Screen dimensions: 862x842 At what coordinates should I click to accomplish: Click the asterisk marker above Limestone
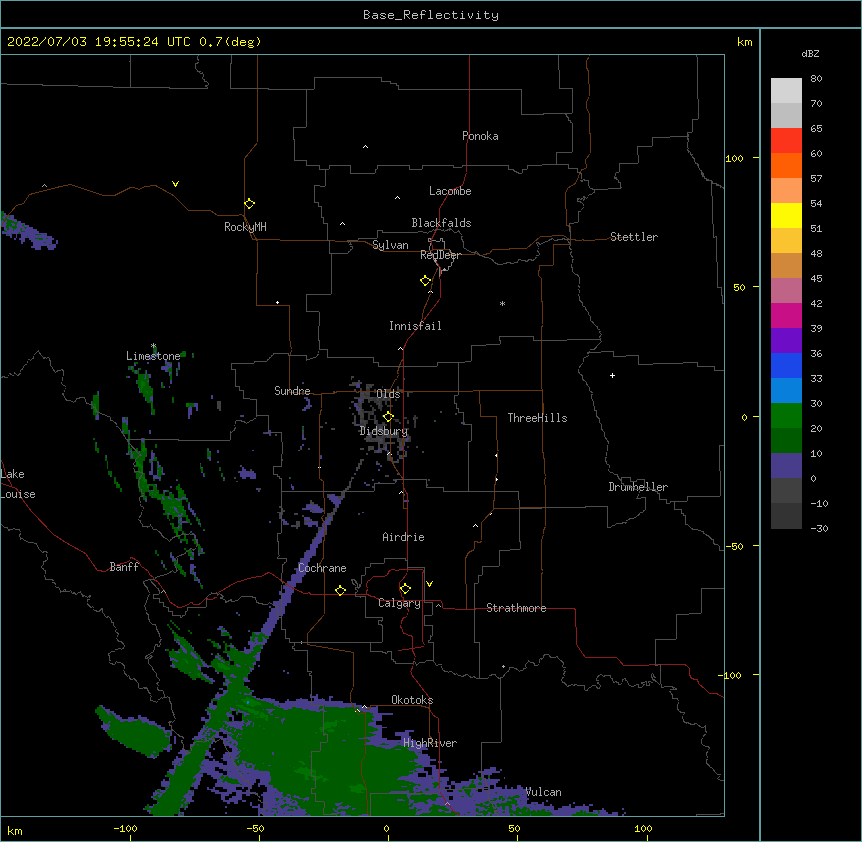[x=153, y=346]
